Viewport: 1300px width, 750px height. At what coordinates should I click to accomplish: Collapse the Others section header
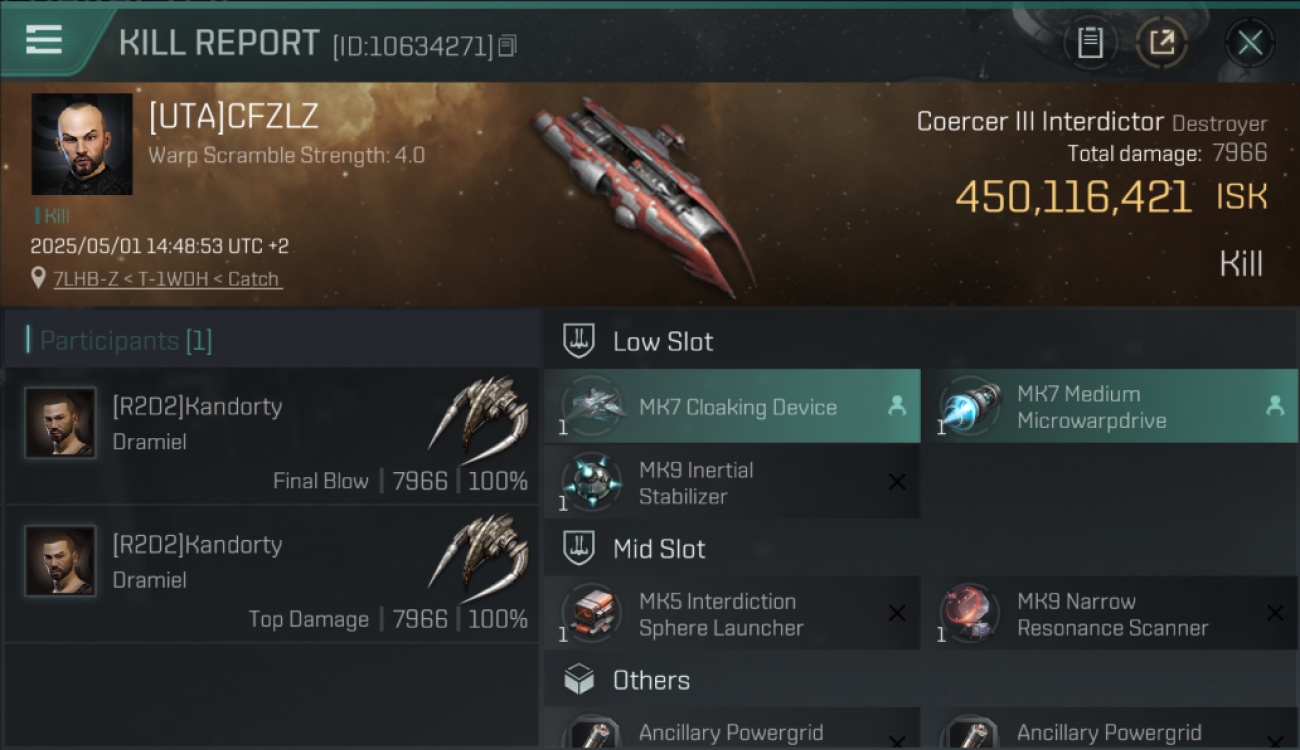pyautogui.click(x=921, y=680)
